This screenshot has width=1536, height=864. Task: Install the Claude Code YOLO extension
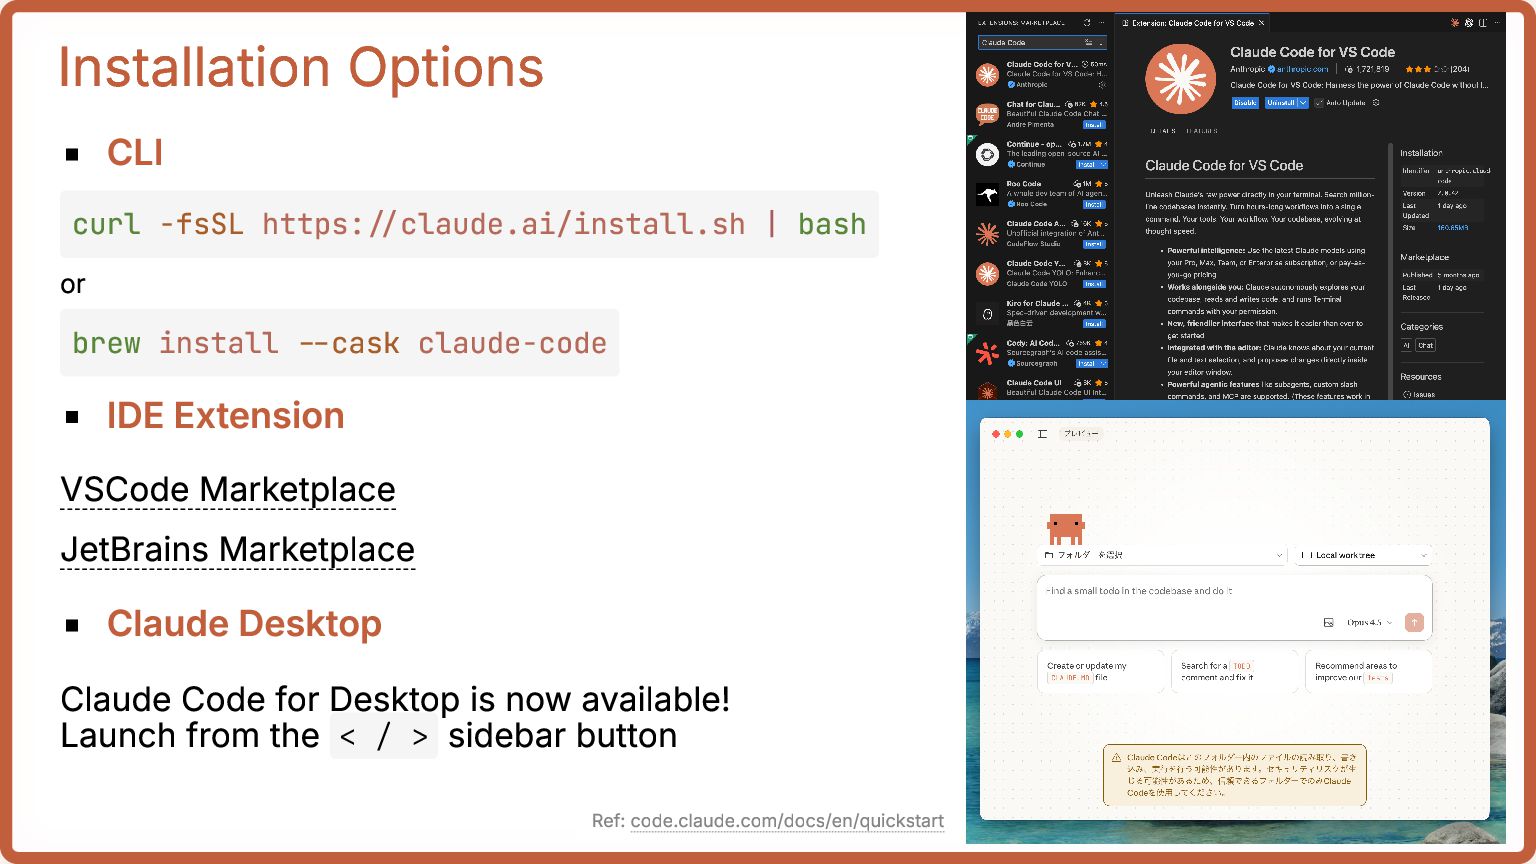point(1094,284)
